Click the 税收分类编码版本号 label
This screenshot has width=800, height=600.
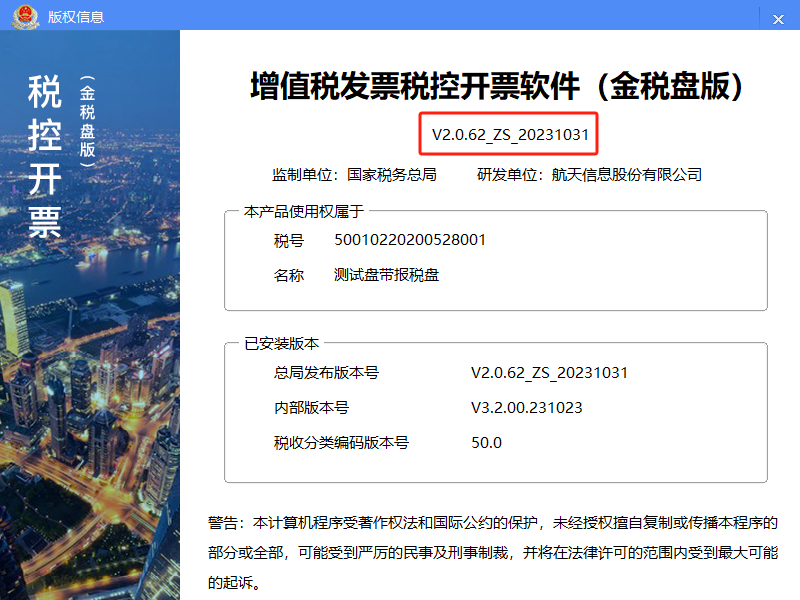click(341, 442)
